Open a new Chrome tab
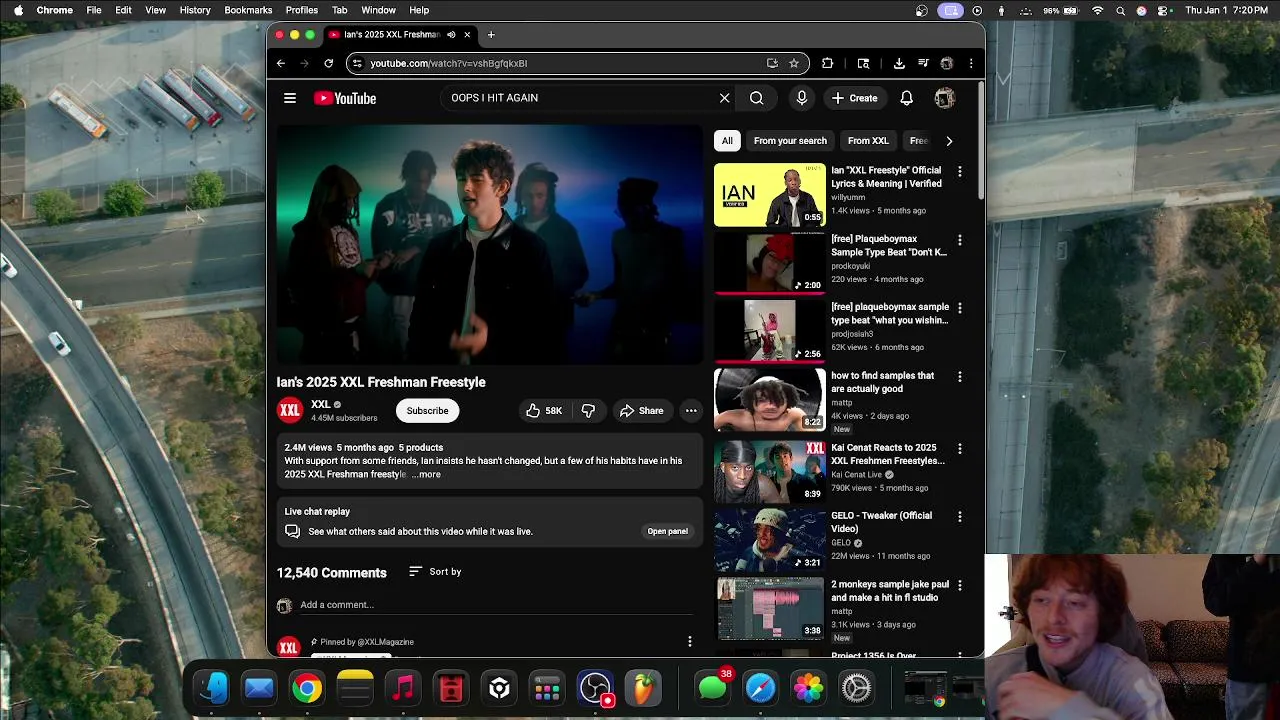 click(x=491, y=35)
